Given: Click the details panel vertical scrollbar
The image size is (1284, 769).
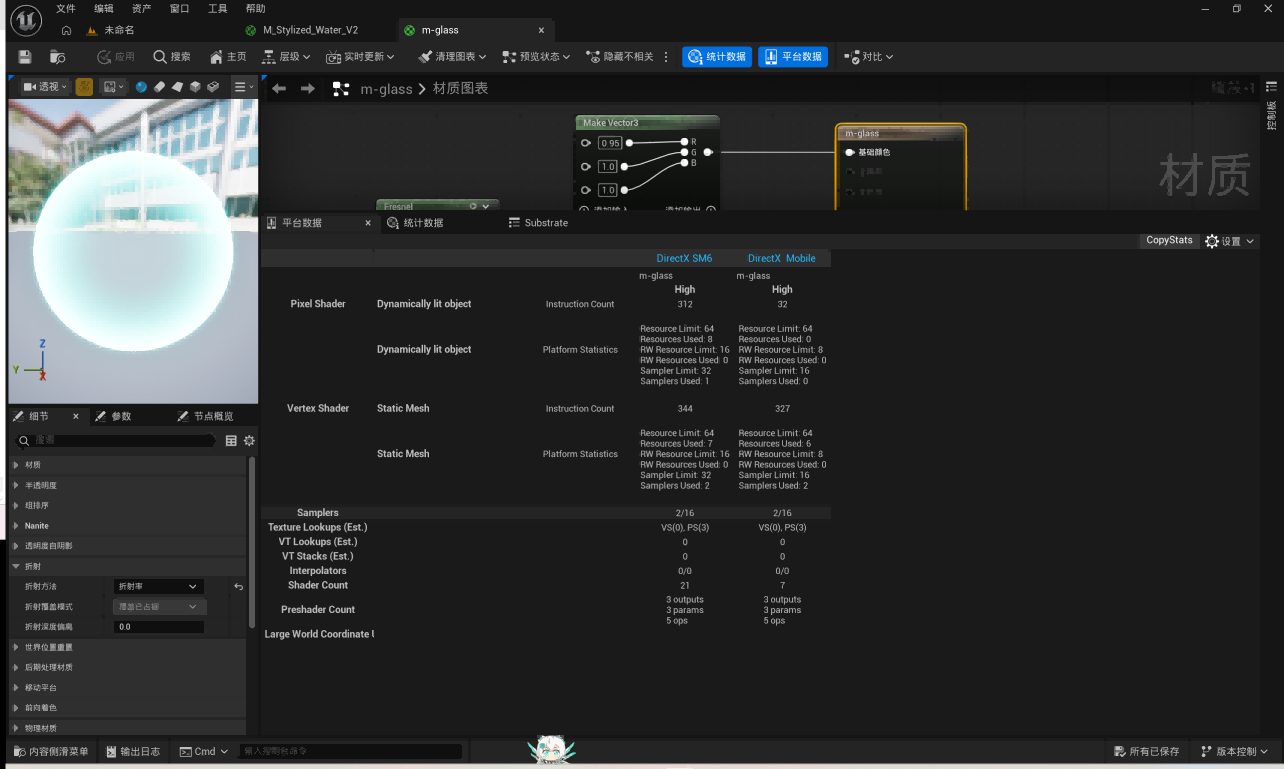Looking at the screenshot, I should 252,542.
